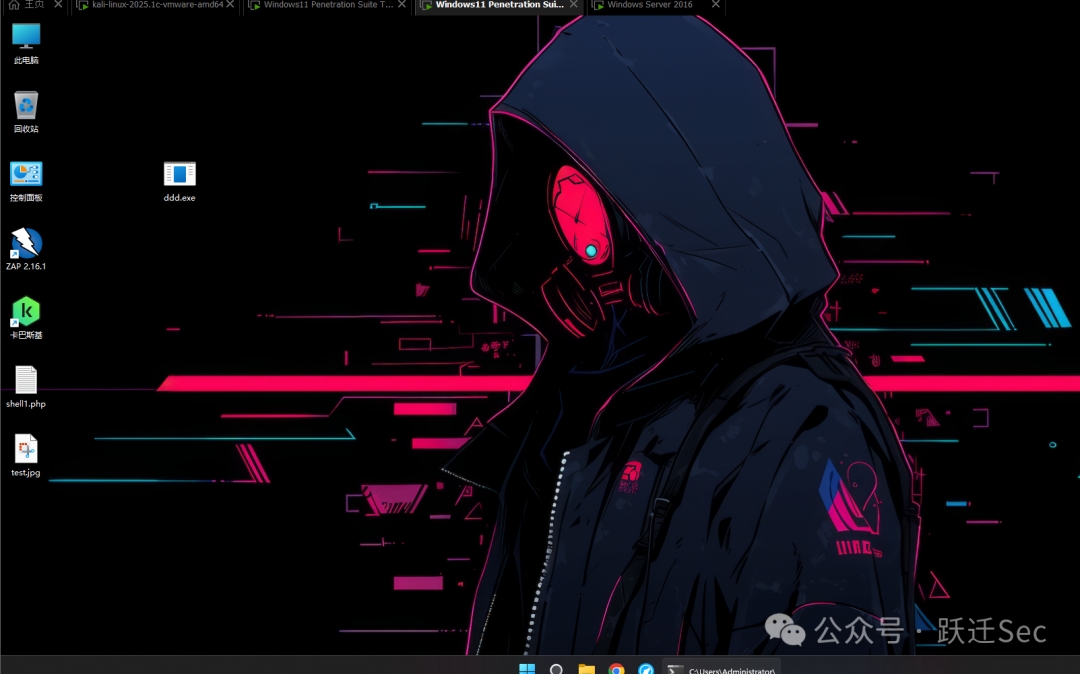1080x674 pixels.
Task: Launch the ZAP 2.16.1 shortcut
Action: tap(26, 249)
